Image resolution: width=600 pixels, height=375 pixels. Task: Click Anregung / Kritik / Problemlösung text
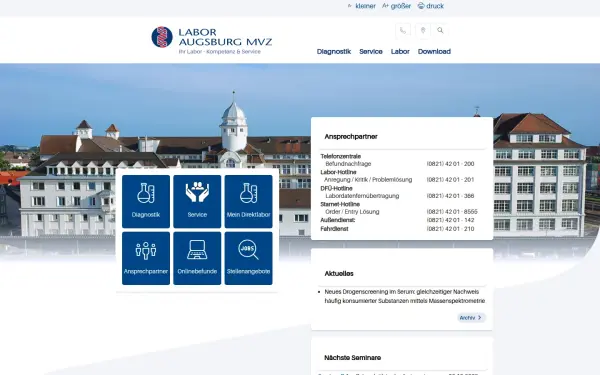click(x=368, y=179)
